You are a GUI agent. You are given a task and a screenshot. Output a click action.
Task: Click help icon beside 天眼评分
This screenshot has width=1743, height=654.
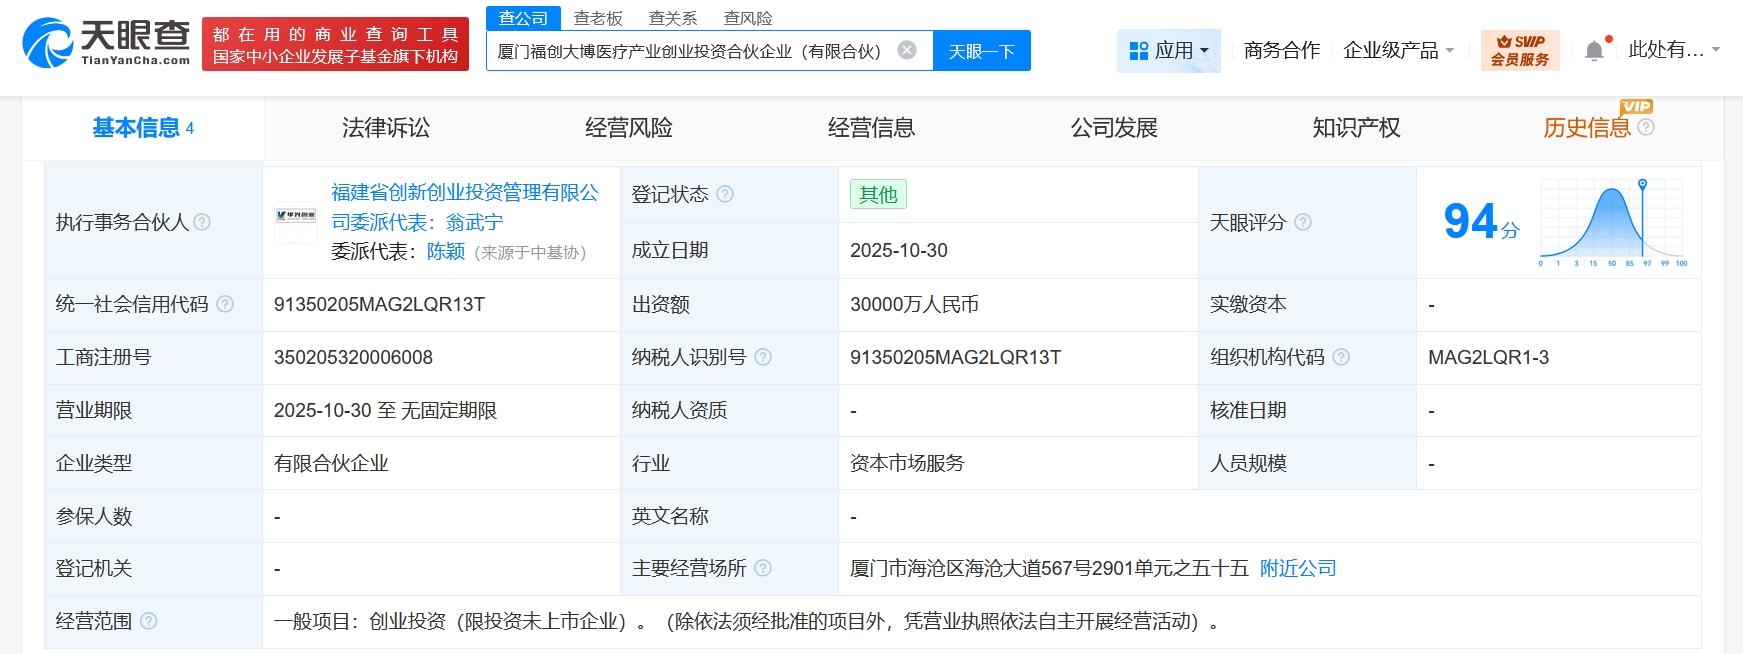(x=1303, y=222)
